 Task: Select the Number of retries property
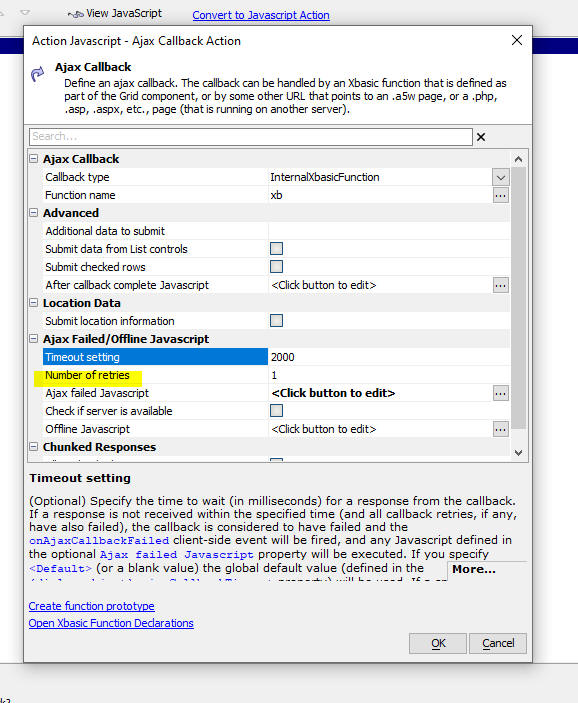coord(87,375)
